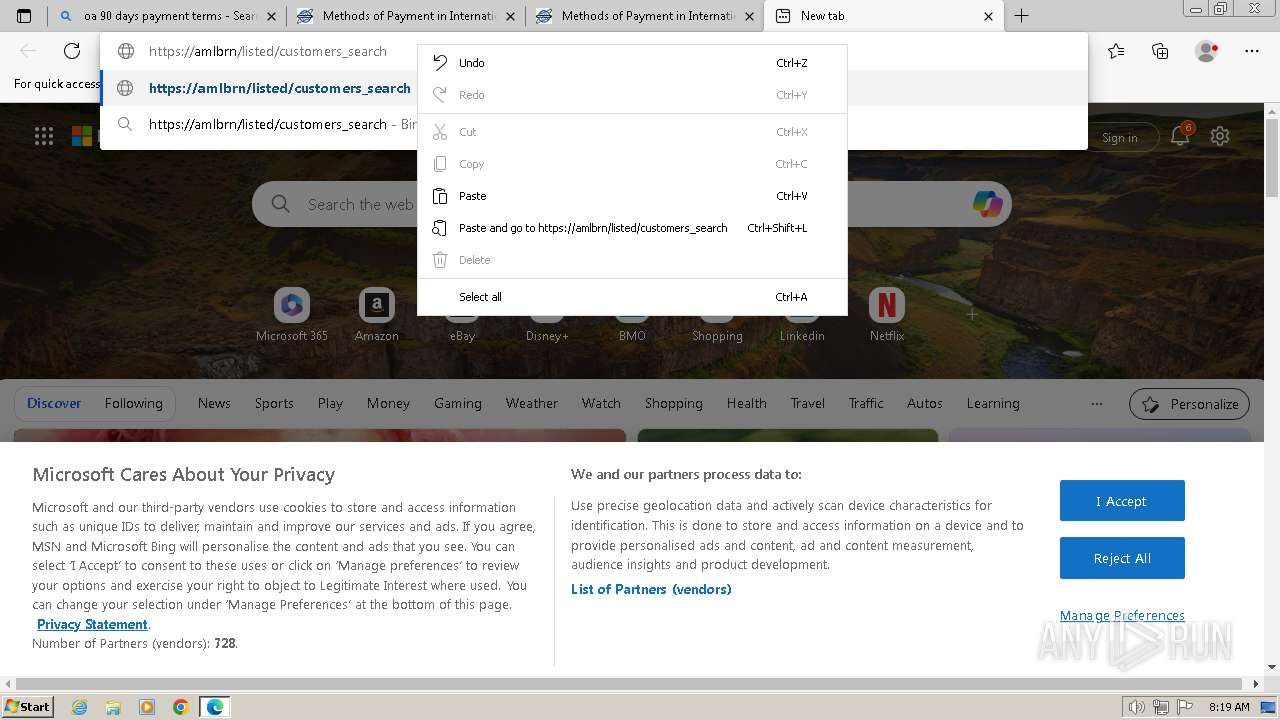This screenshot has height=720, width=1280.
Task: Open the News category
Action: (214, 403)
